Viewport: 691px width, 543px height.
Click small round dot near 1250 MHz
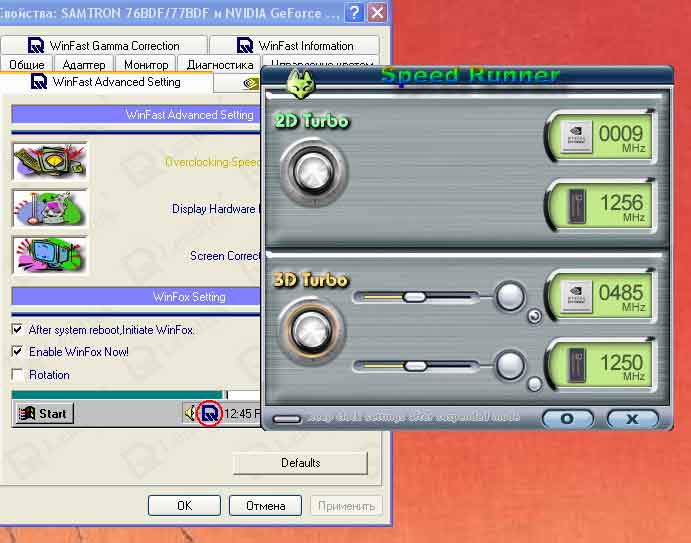pos(535,384)
